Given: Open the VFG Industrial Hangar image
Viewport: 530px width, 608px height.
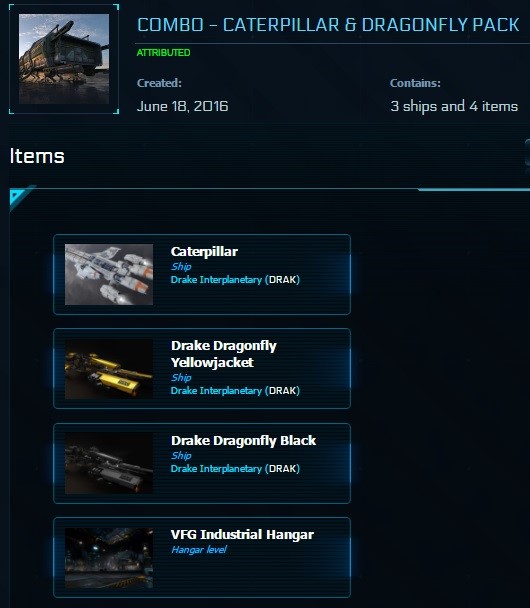Looking at the screenshot, I should 109,558.
